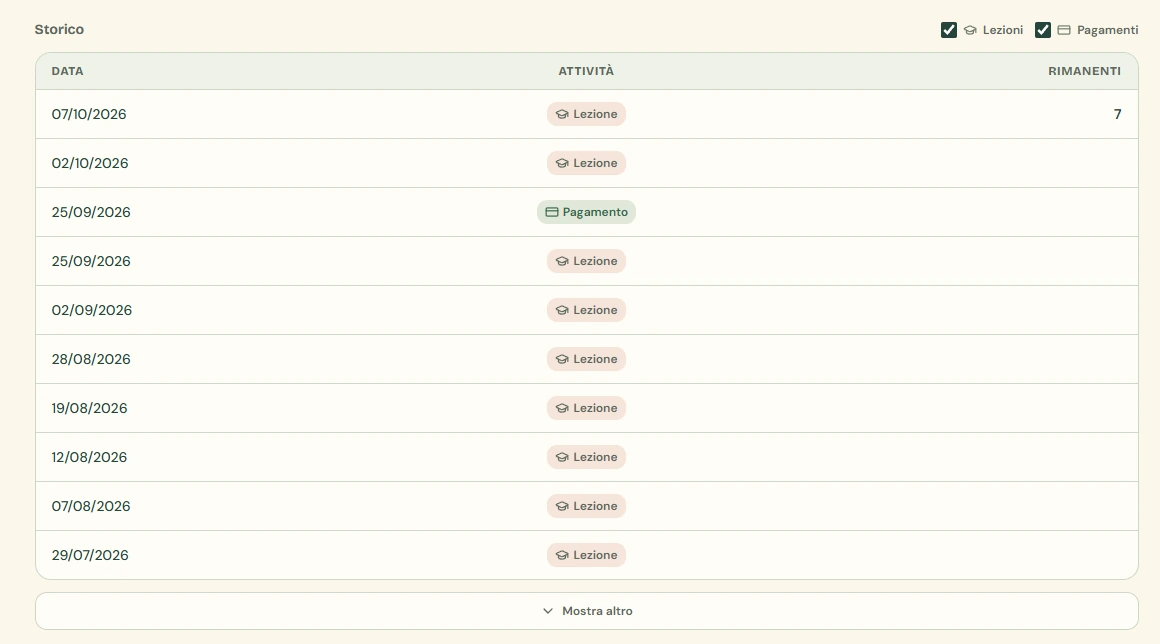
Task: Select the date 19/08/2026
Action: pos(90,408)
